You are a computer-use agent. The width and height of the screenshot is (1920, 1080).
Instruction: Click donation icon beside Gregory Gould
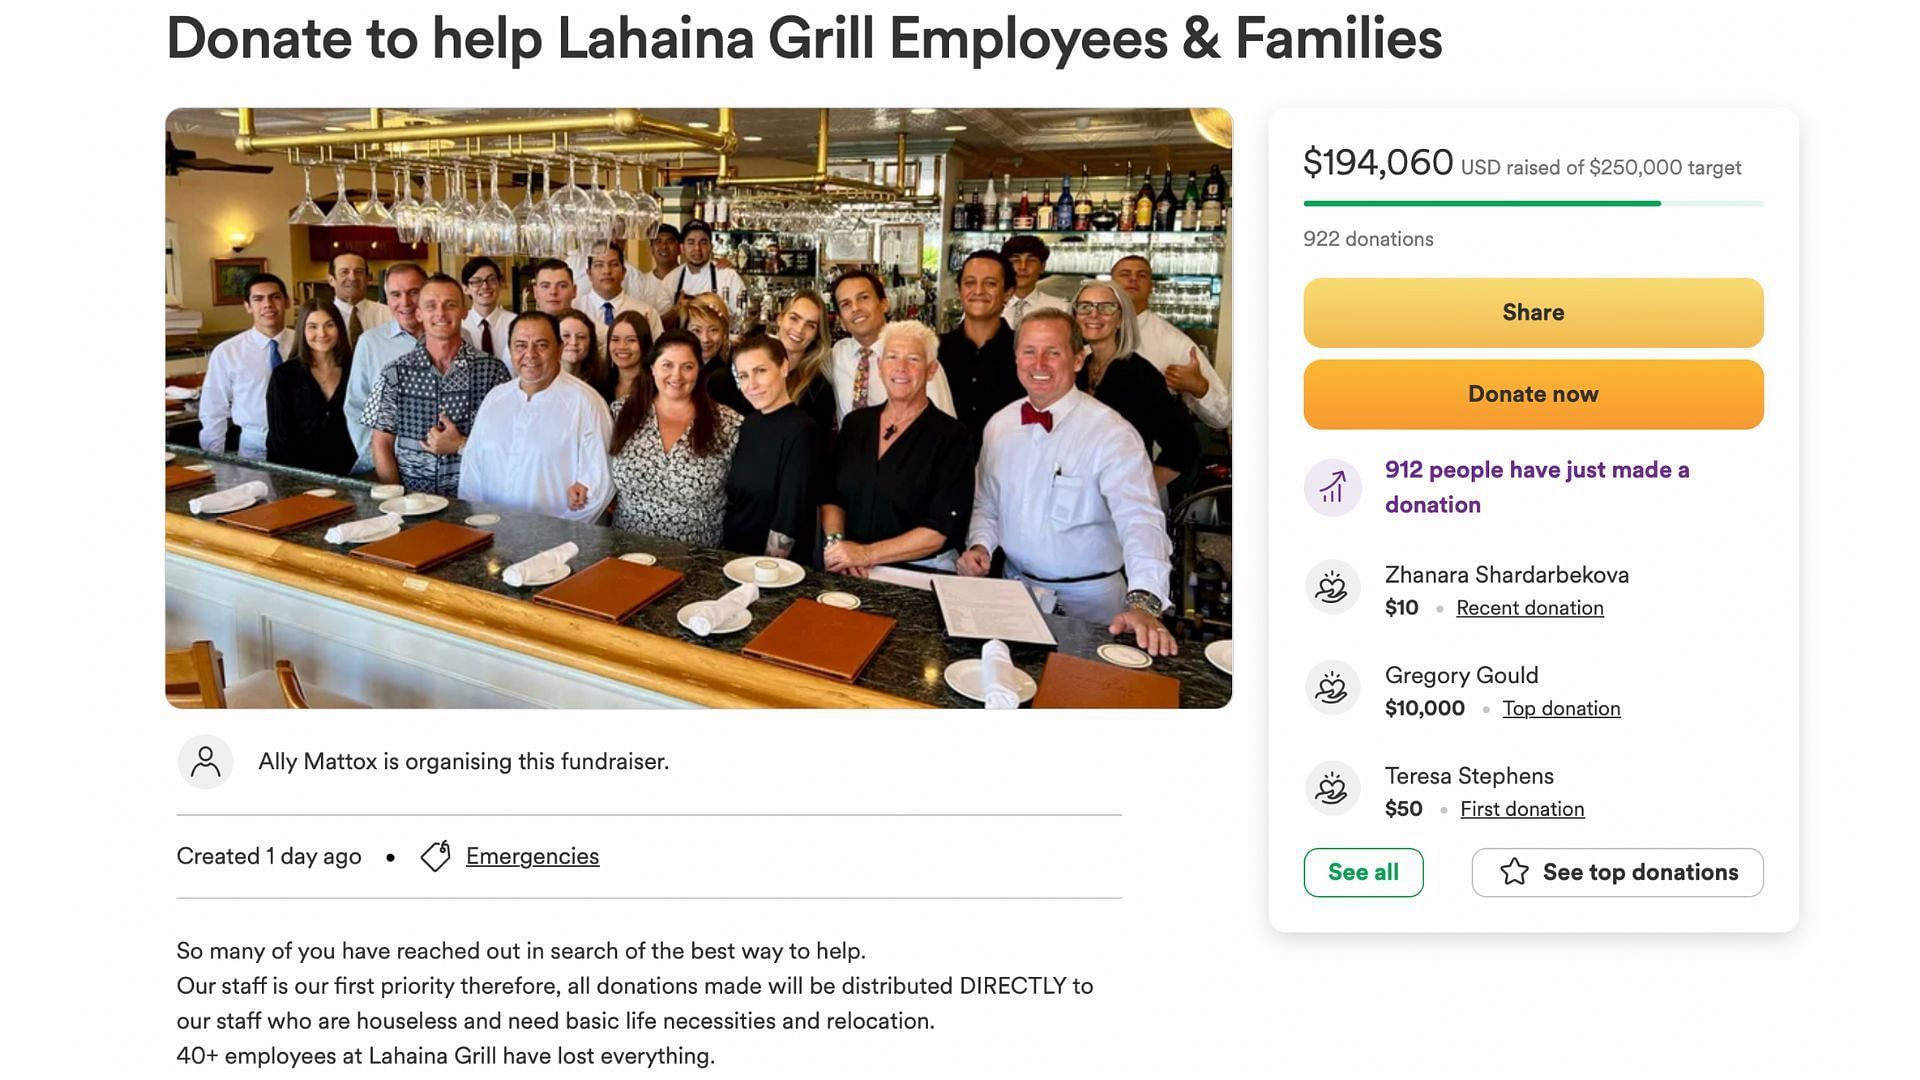pyautogui.click(x=1332, y=689)
